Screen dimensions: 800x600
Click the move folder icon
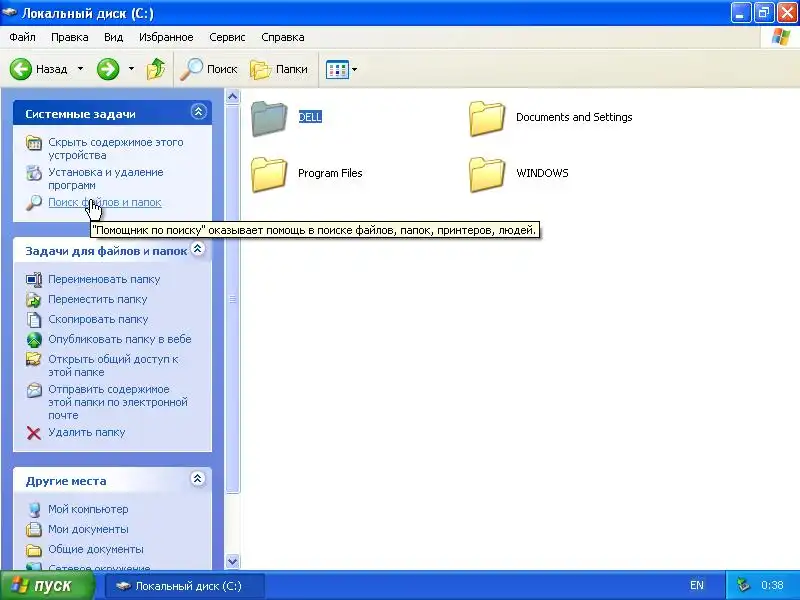[34, 299]
